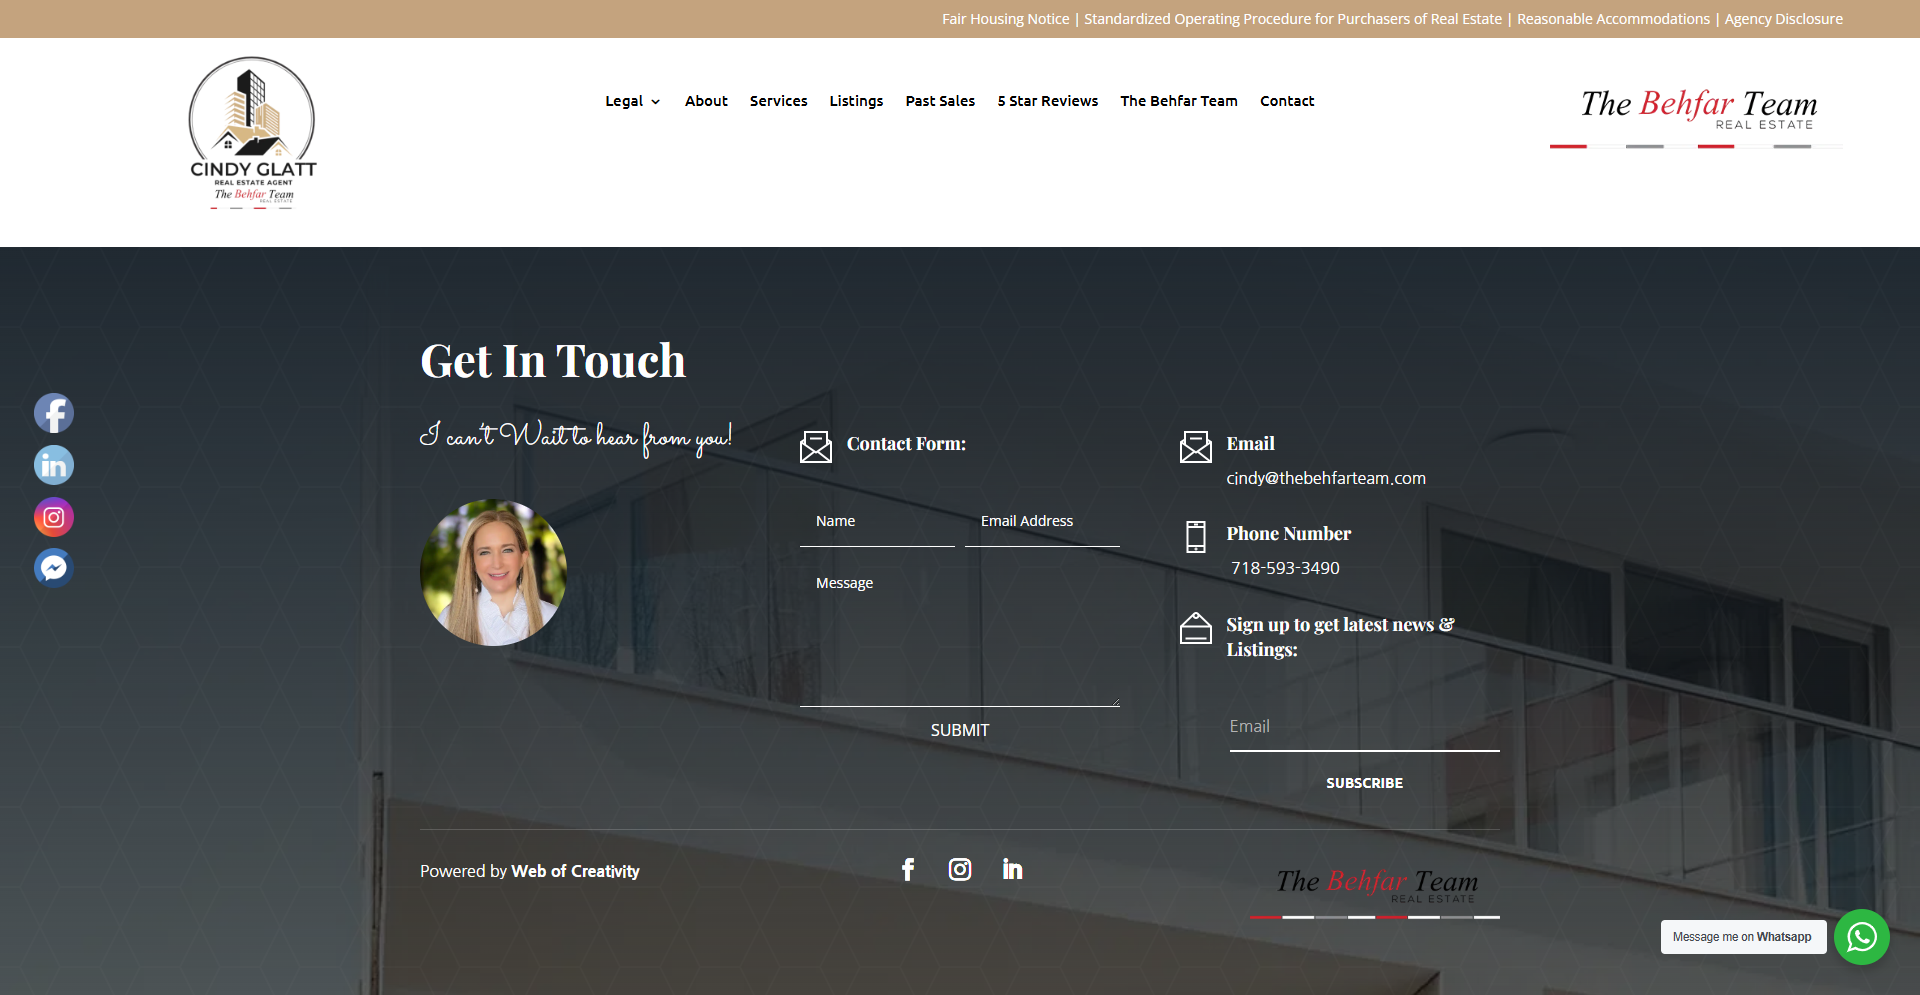1920x995 pixels.
Task: Click the Subscribe button
Action: coord(1364,783)
